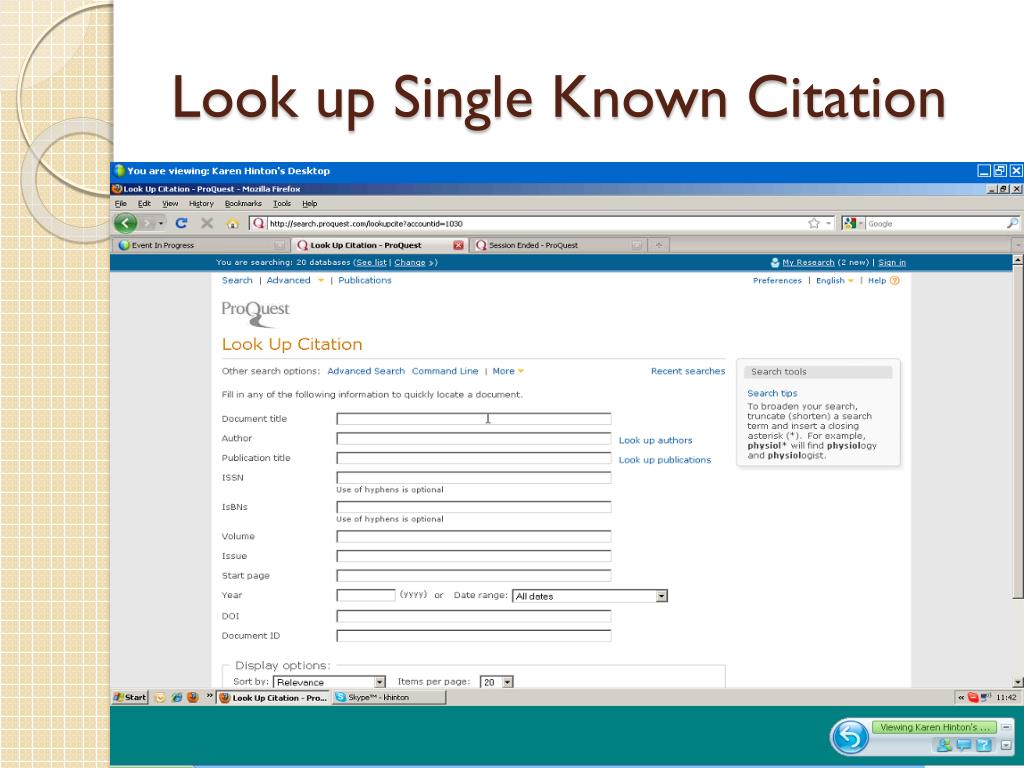This screenshot has width=1024, height=768.
Task: Click the Advanced Search link
Action: [366, 371]
